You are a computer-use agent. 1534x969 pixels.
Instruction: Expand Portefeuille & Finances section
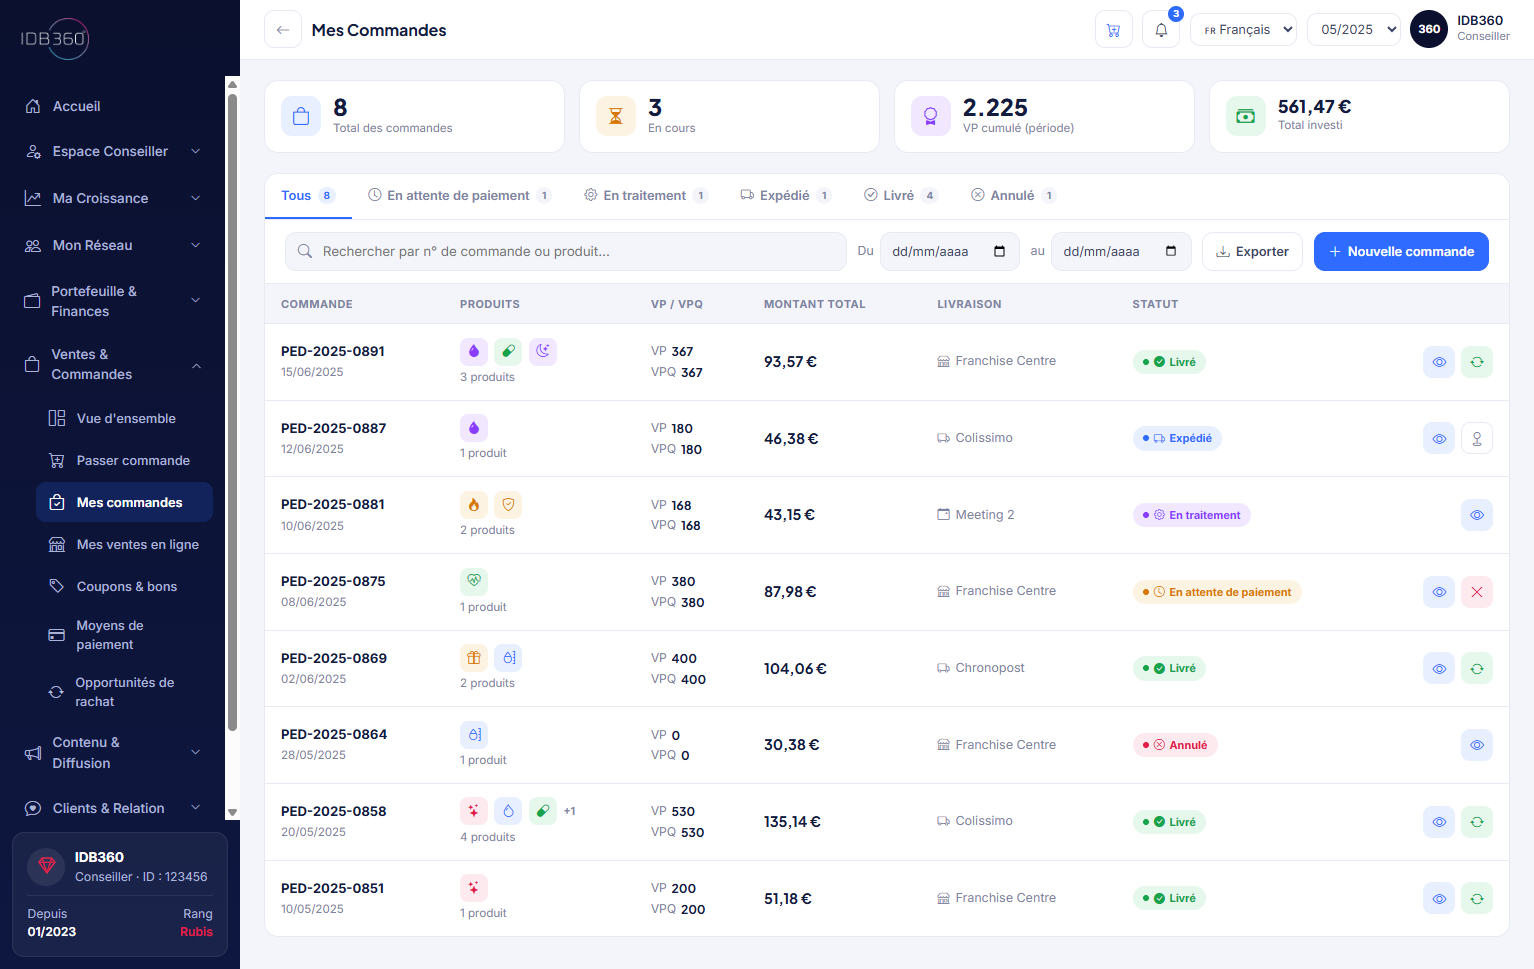[113, 301]
